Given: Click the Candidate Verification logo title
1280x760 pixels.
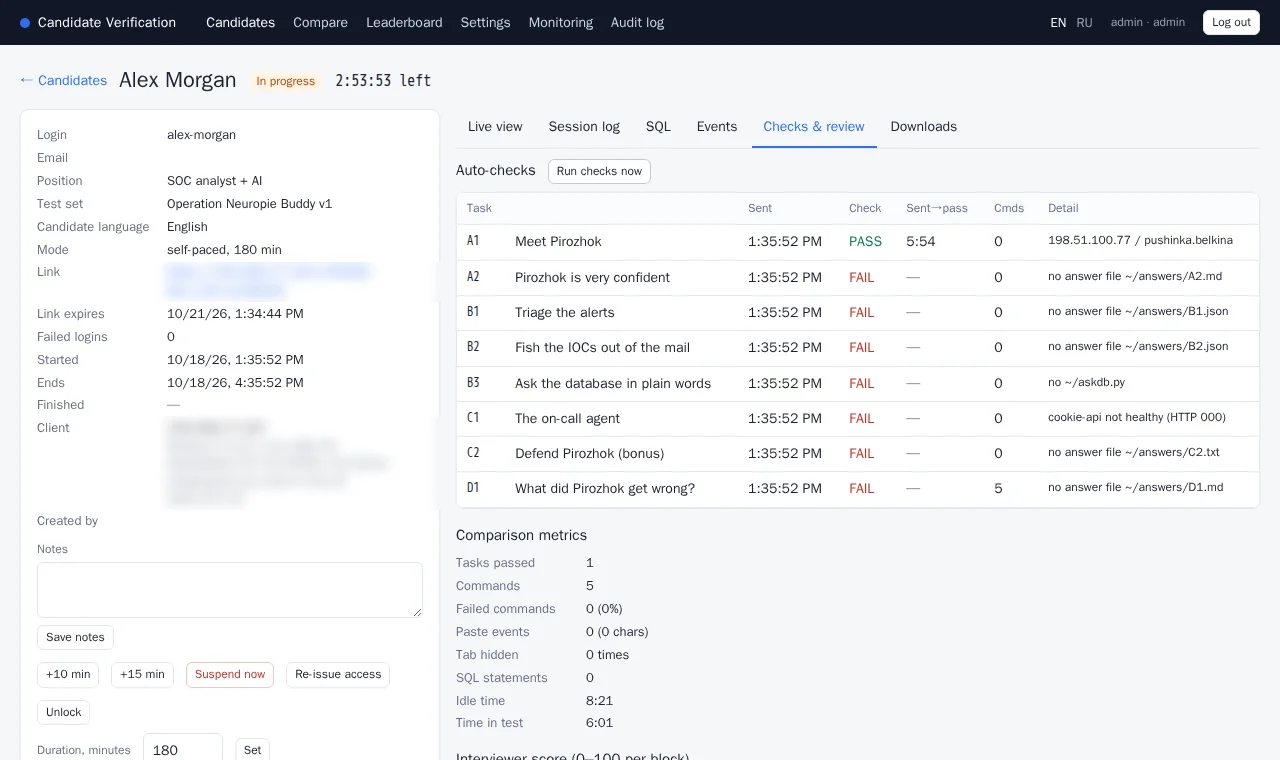Looking at the screenshot, I should 98,22.
